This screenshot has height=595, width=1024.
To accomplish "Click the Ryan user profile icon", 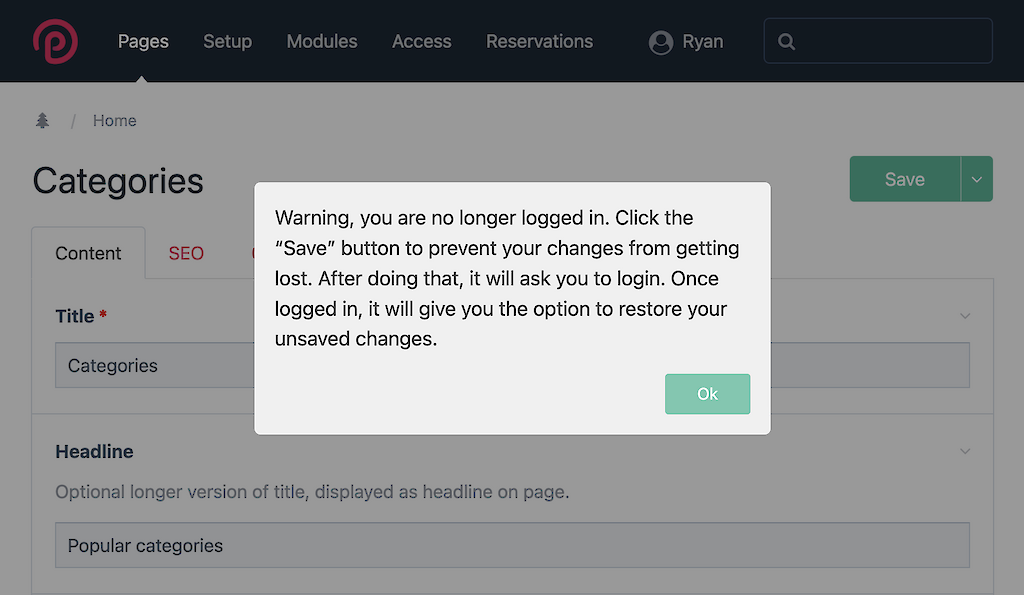I will coord(661,42).
